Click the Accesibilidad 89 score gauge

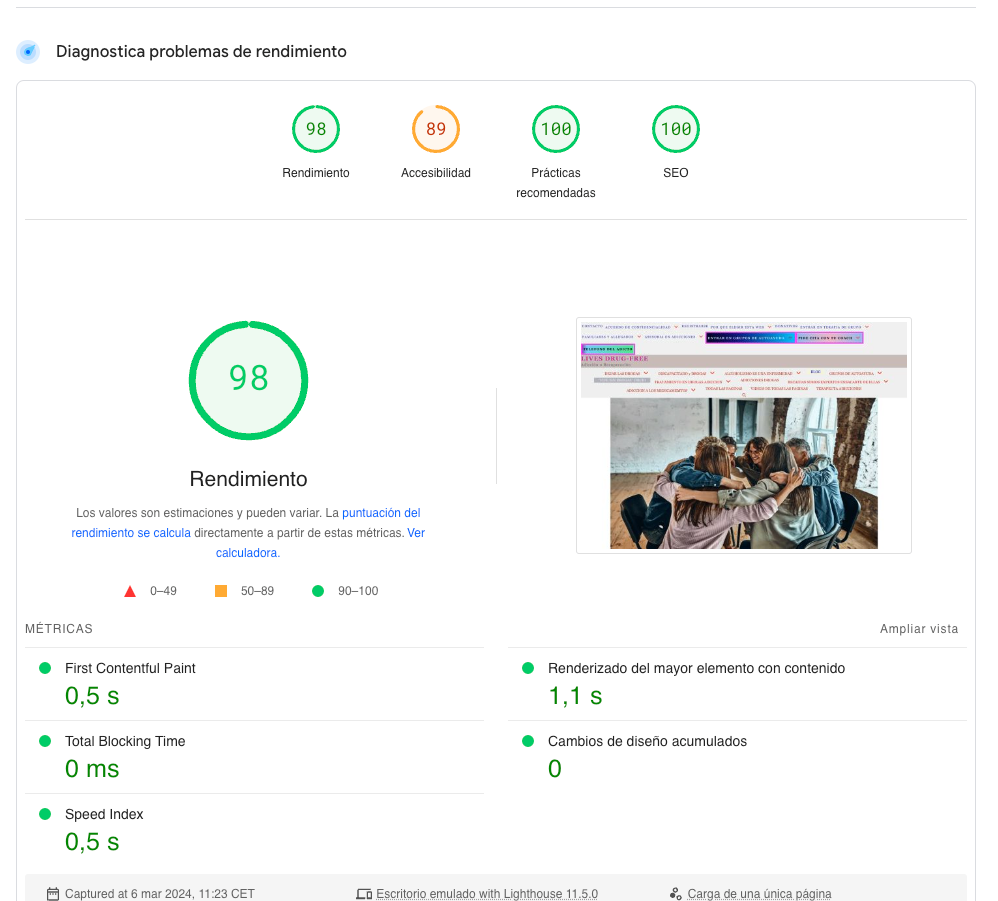coord(436,129)
